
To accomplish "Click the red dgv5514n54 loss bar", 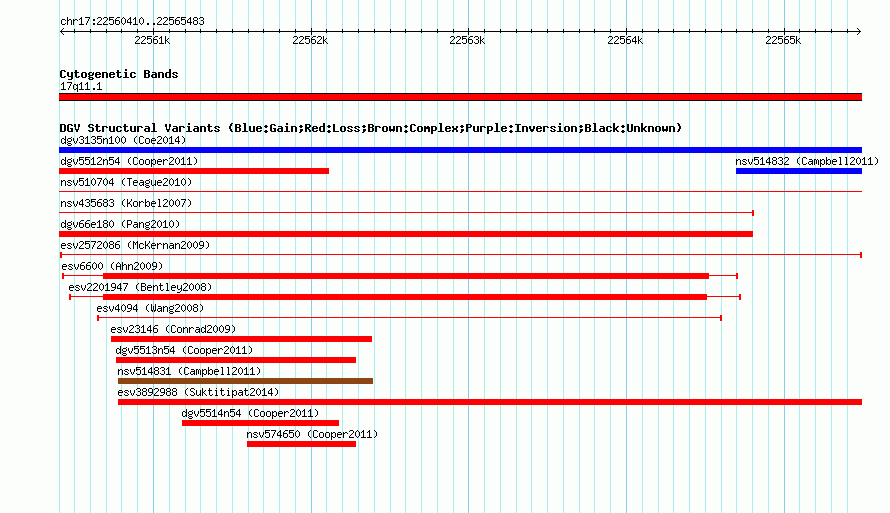I will coord(261,423).
